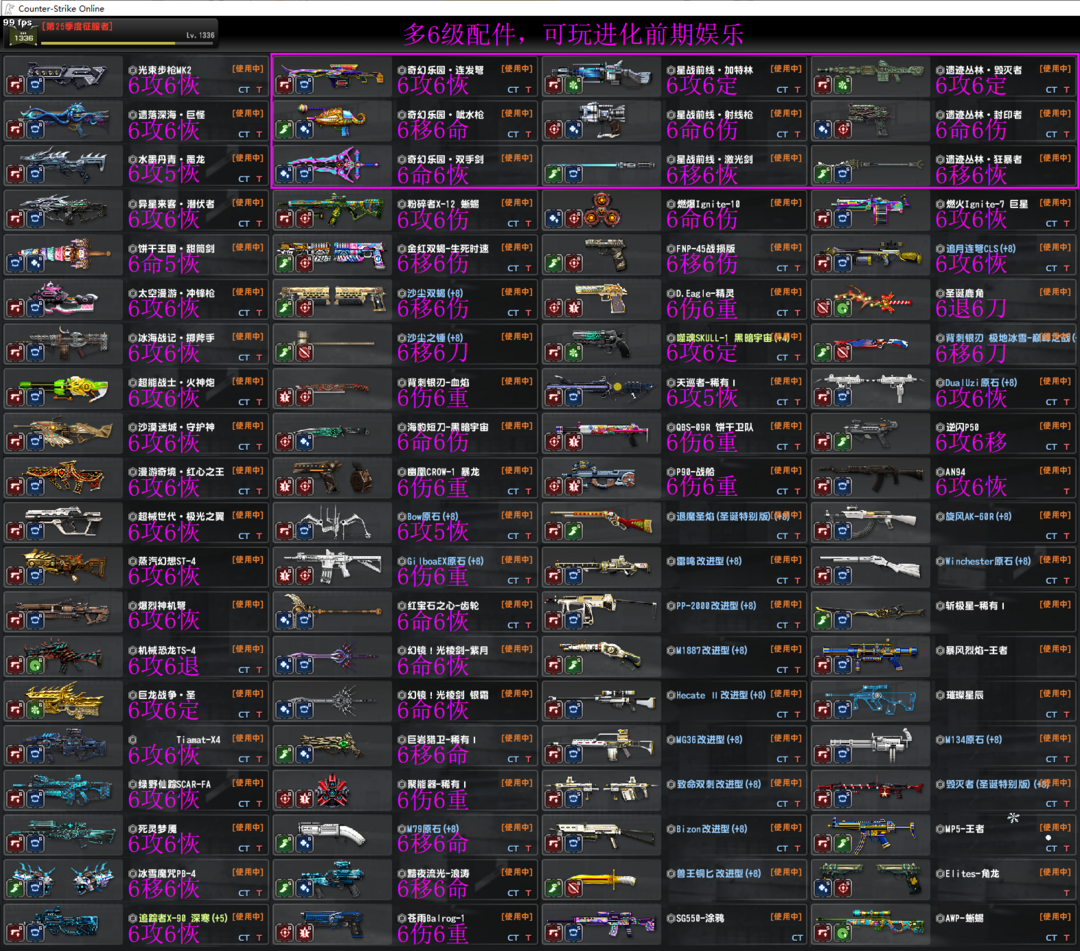Select 燃火Ignite-7 巨星 weapon thumbnail
Image resolution: width=1080 pixels, height=951 pixels.
point(870,209)
